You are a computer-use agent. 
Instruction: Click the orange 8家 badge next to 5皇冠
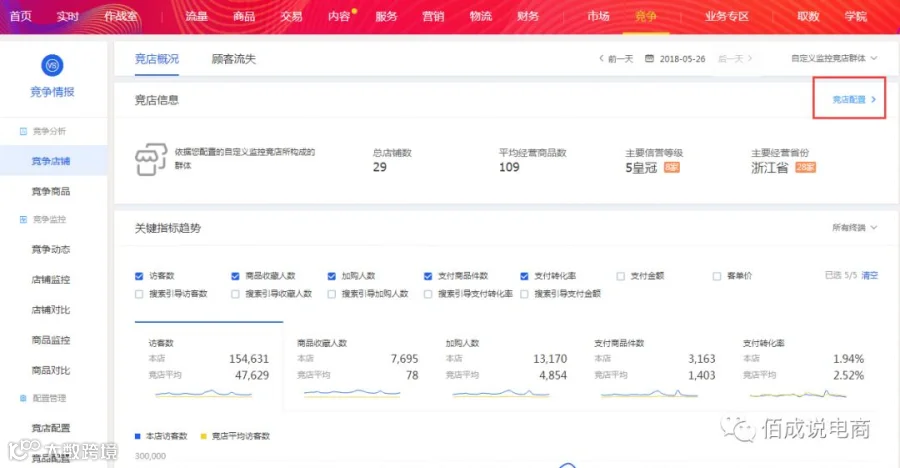point(672,168)
